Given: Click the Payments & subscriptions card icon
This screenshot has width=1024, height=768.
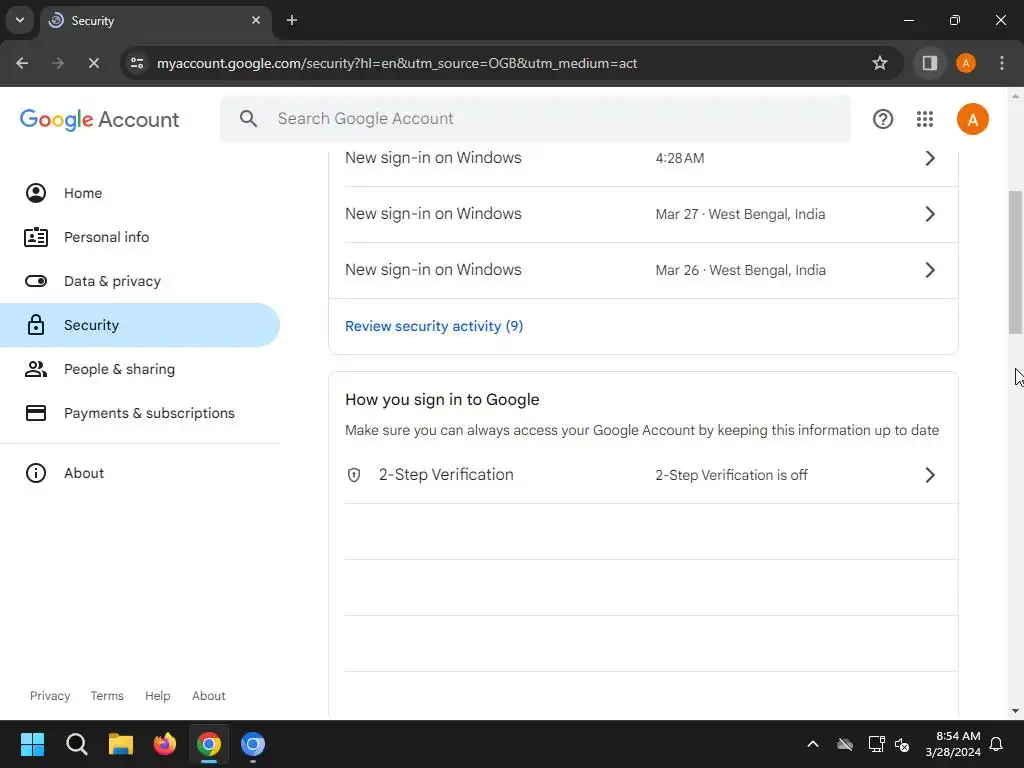Looking at the screenshot, I should (36, 413).
